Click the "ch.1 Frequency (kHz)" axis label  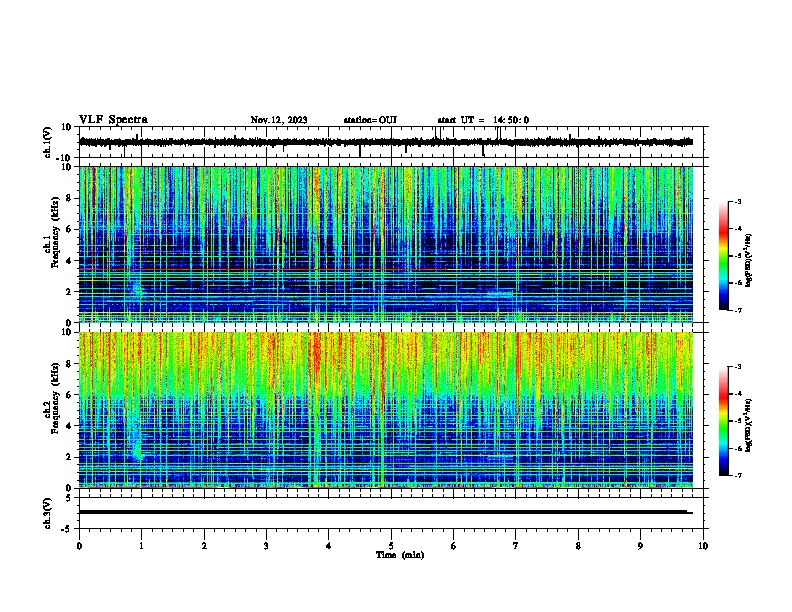[x=52, y=232]
